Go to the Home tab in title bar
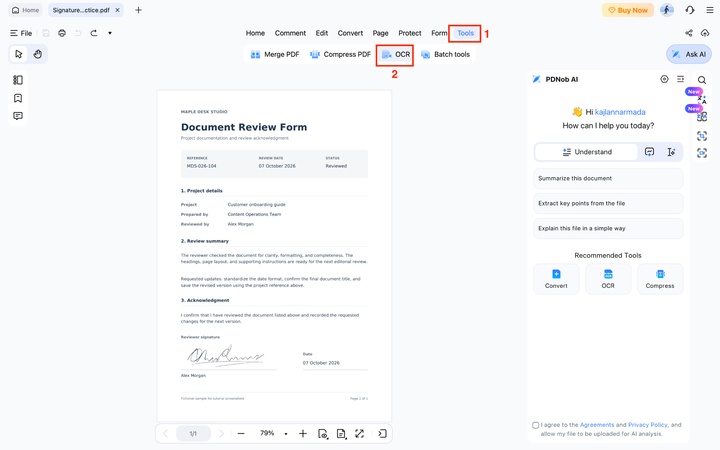This screenshot has width=720, height=450. (x=25, y=10)
